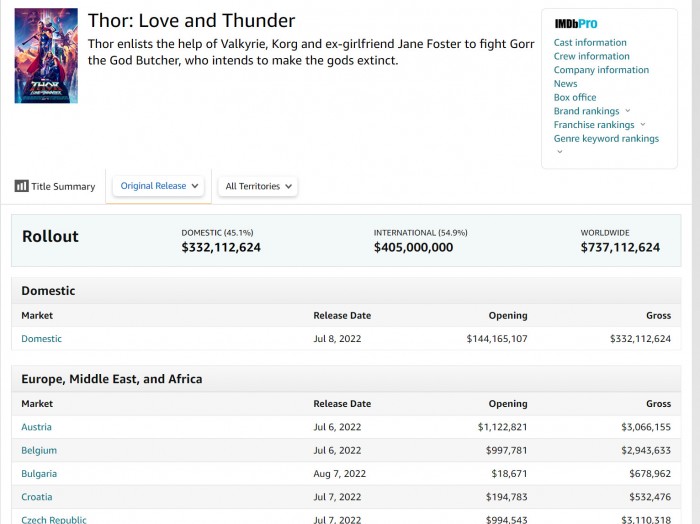The height and width of the screenshot is (524, 700).
Task: Open the Belgium market link
Action: click(x=39, y=450)
